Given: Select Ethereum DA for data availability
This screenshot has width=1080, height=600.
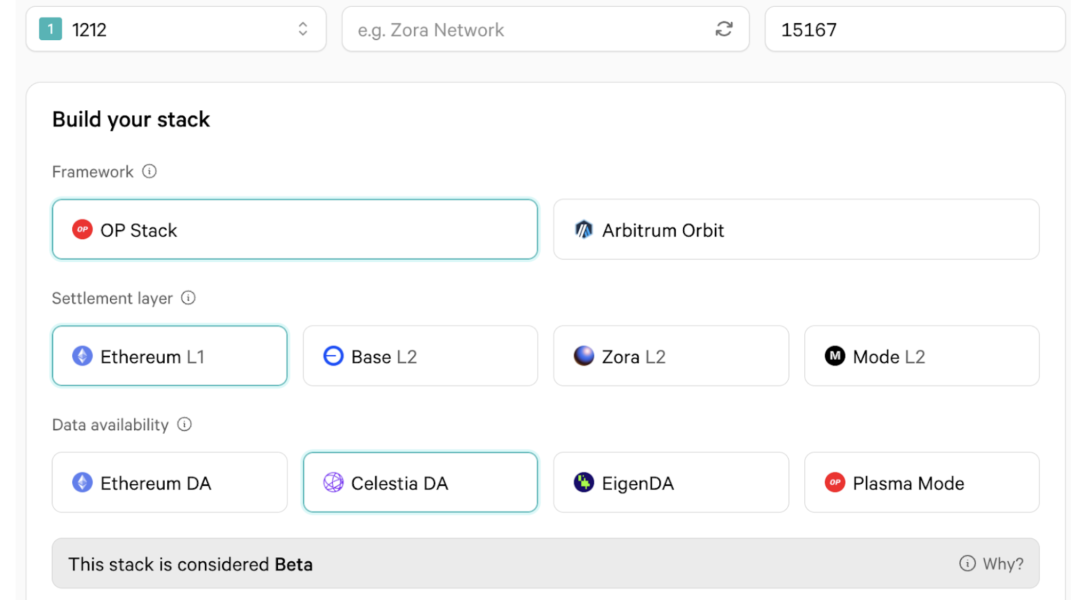Looking at the screenshot, I should tap(169, 482).
